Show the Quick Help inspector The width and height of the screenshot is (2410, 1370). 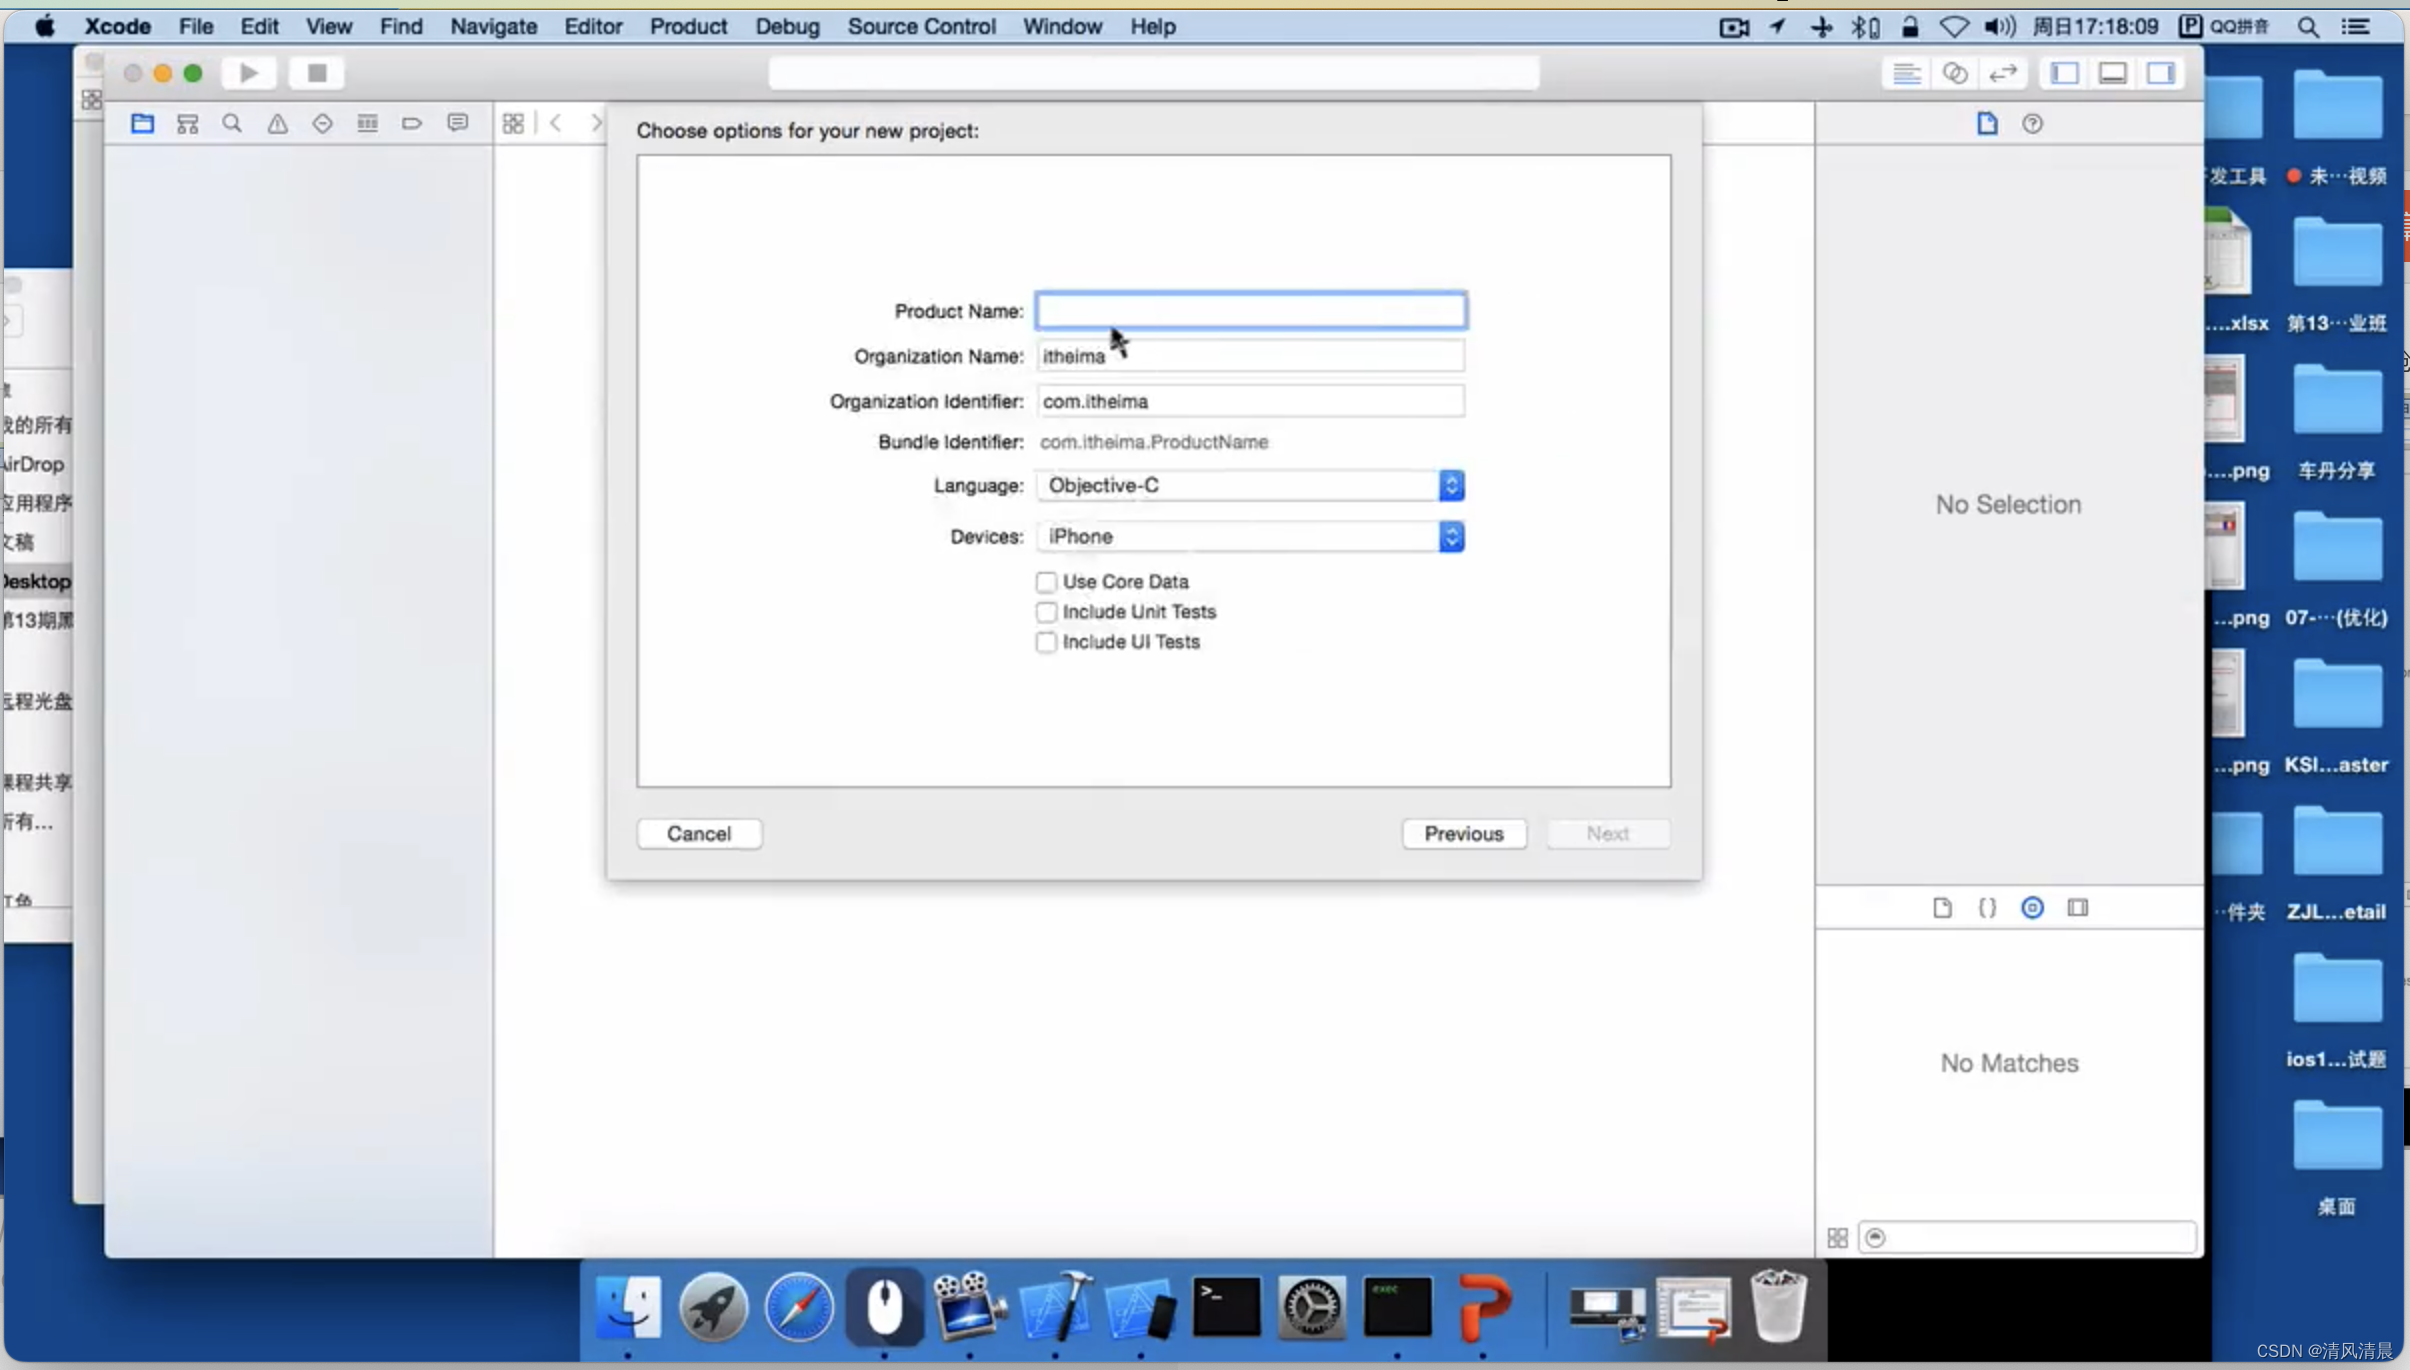click(2032, 123)
